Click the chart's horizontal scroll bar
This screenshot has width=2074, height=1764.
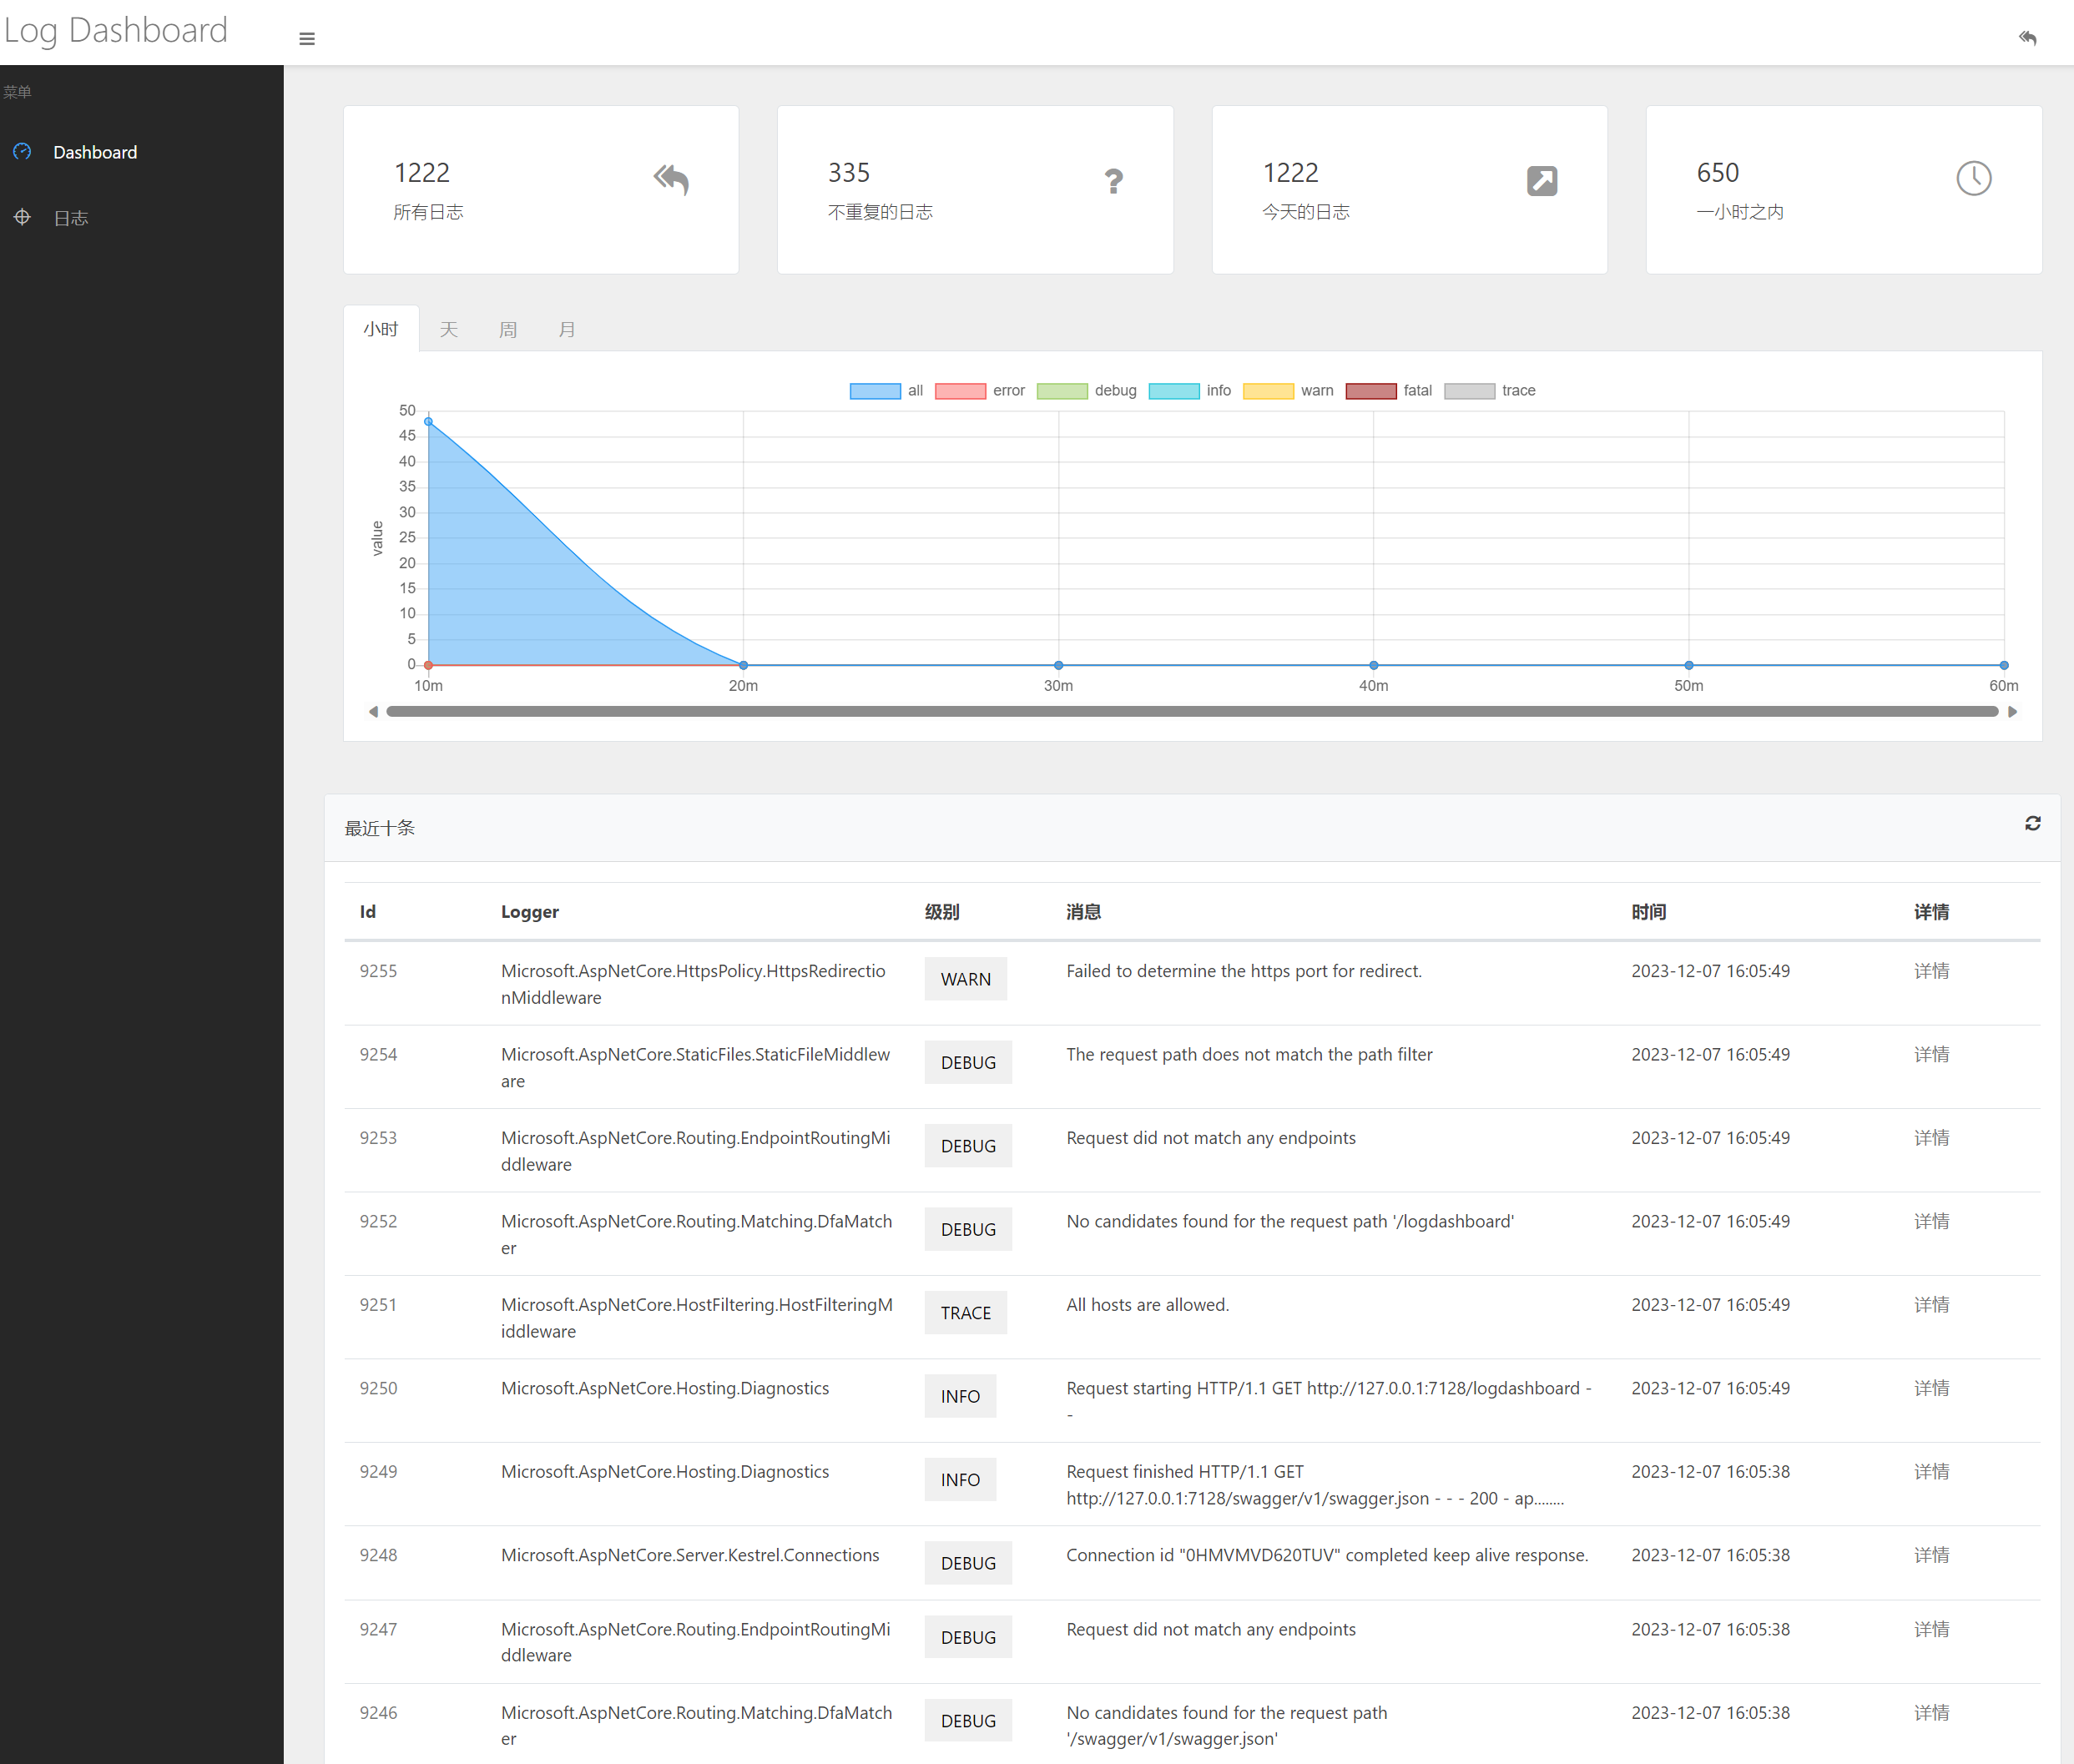1192,712
